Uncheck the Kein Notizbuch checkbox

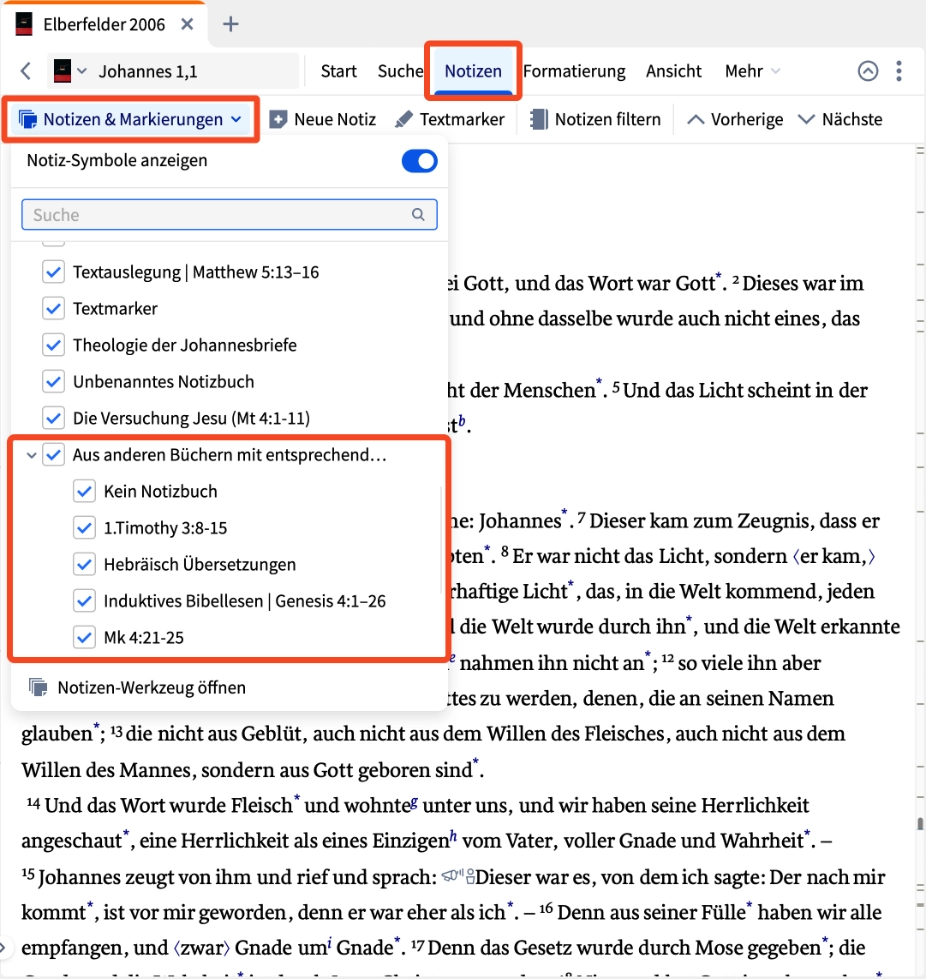click(84, 491)
